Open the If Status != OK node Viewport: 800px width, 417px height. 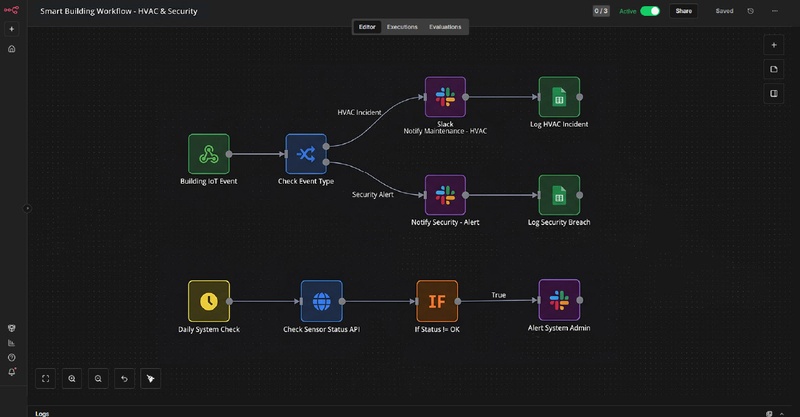coord(437,301)
